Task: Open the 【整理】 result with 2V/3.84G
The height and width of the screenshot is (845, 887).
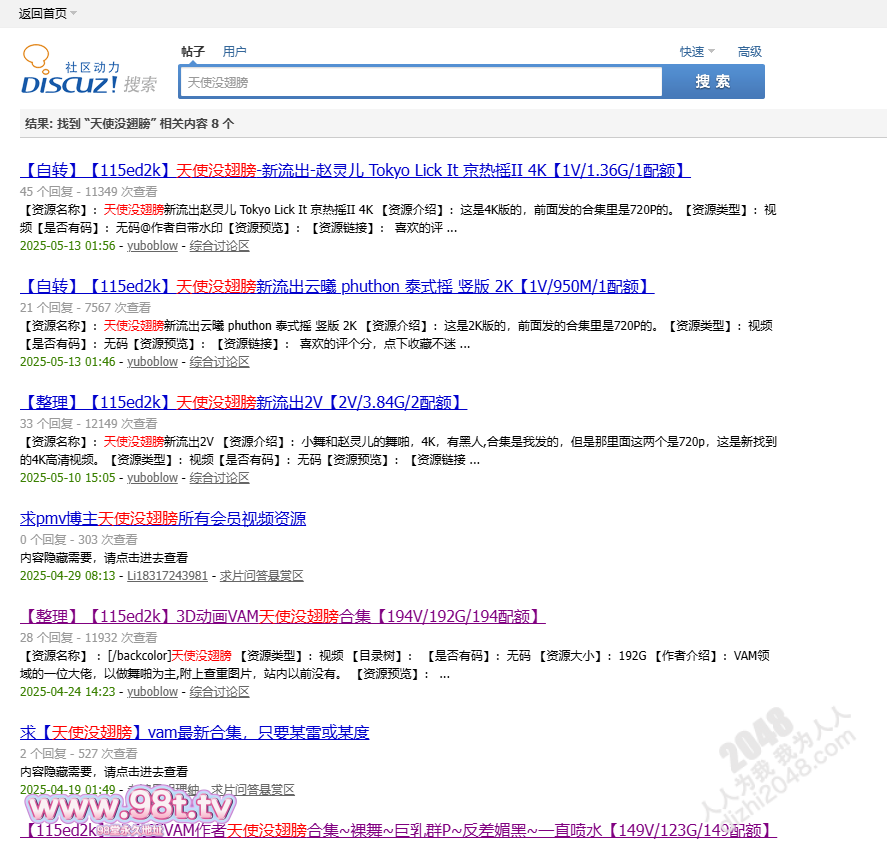Action: point(243,403)
